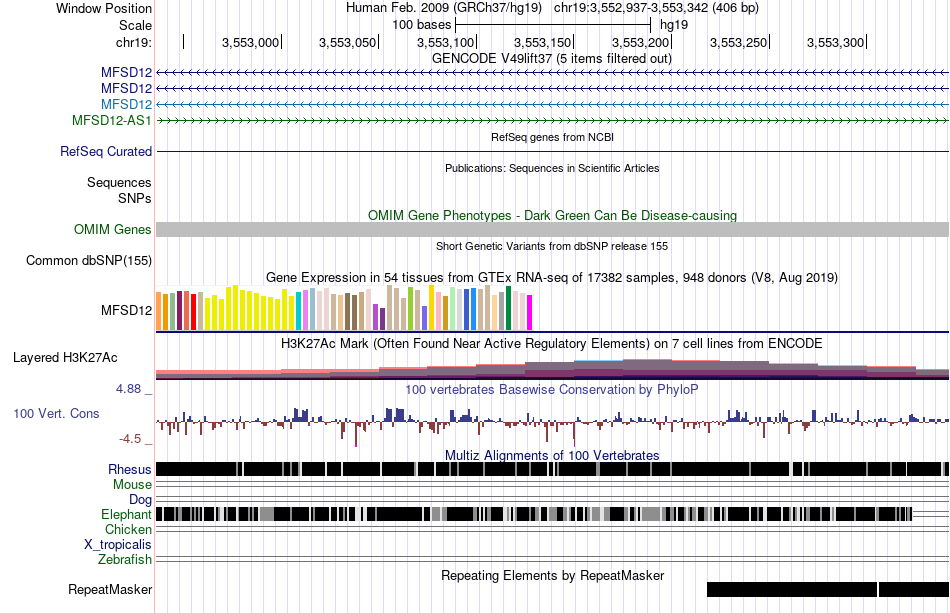Select the MFSD12-AS1 gene label
This screenshot has height=613, width=950.
pyautogui.click(x=112, y=120)
